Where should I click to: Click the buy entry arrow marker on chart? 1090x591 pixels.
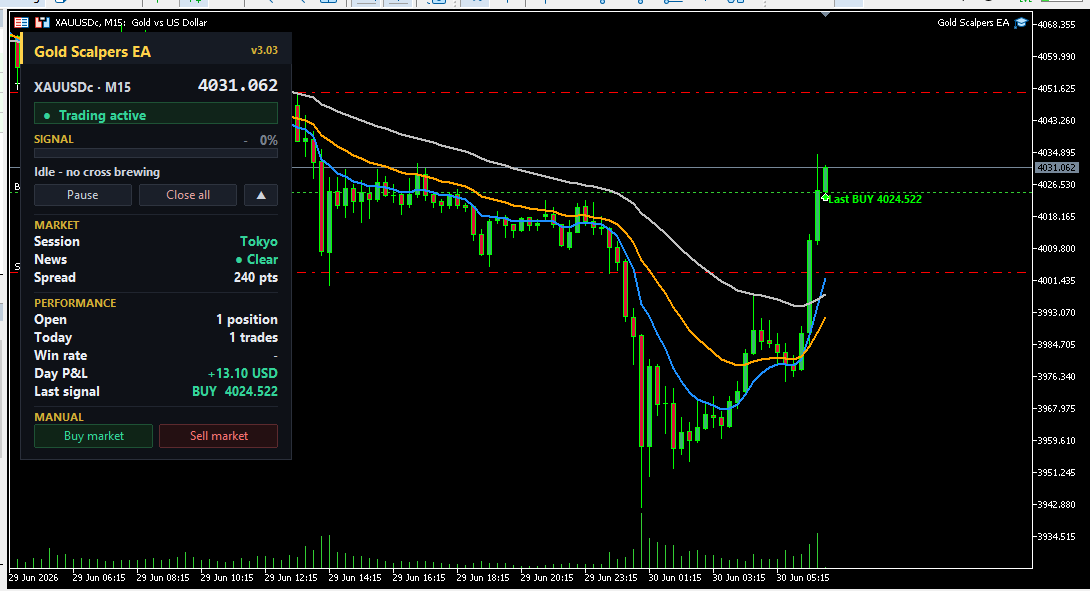[x=824, y=197]
